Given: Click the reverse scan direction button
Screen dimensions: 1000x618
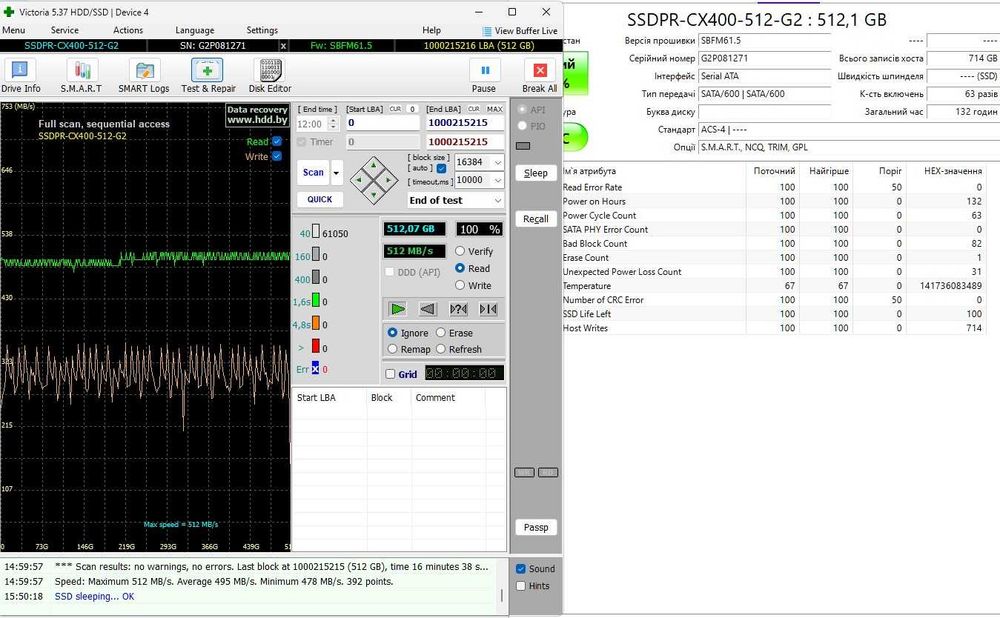Looking at the screenshot, I should click(428, 309).
